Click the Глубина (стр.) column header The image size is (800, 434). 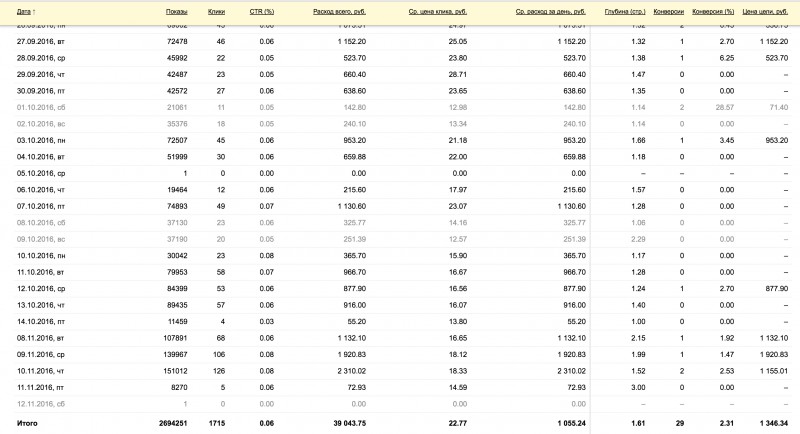click(x=624, y=9)
